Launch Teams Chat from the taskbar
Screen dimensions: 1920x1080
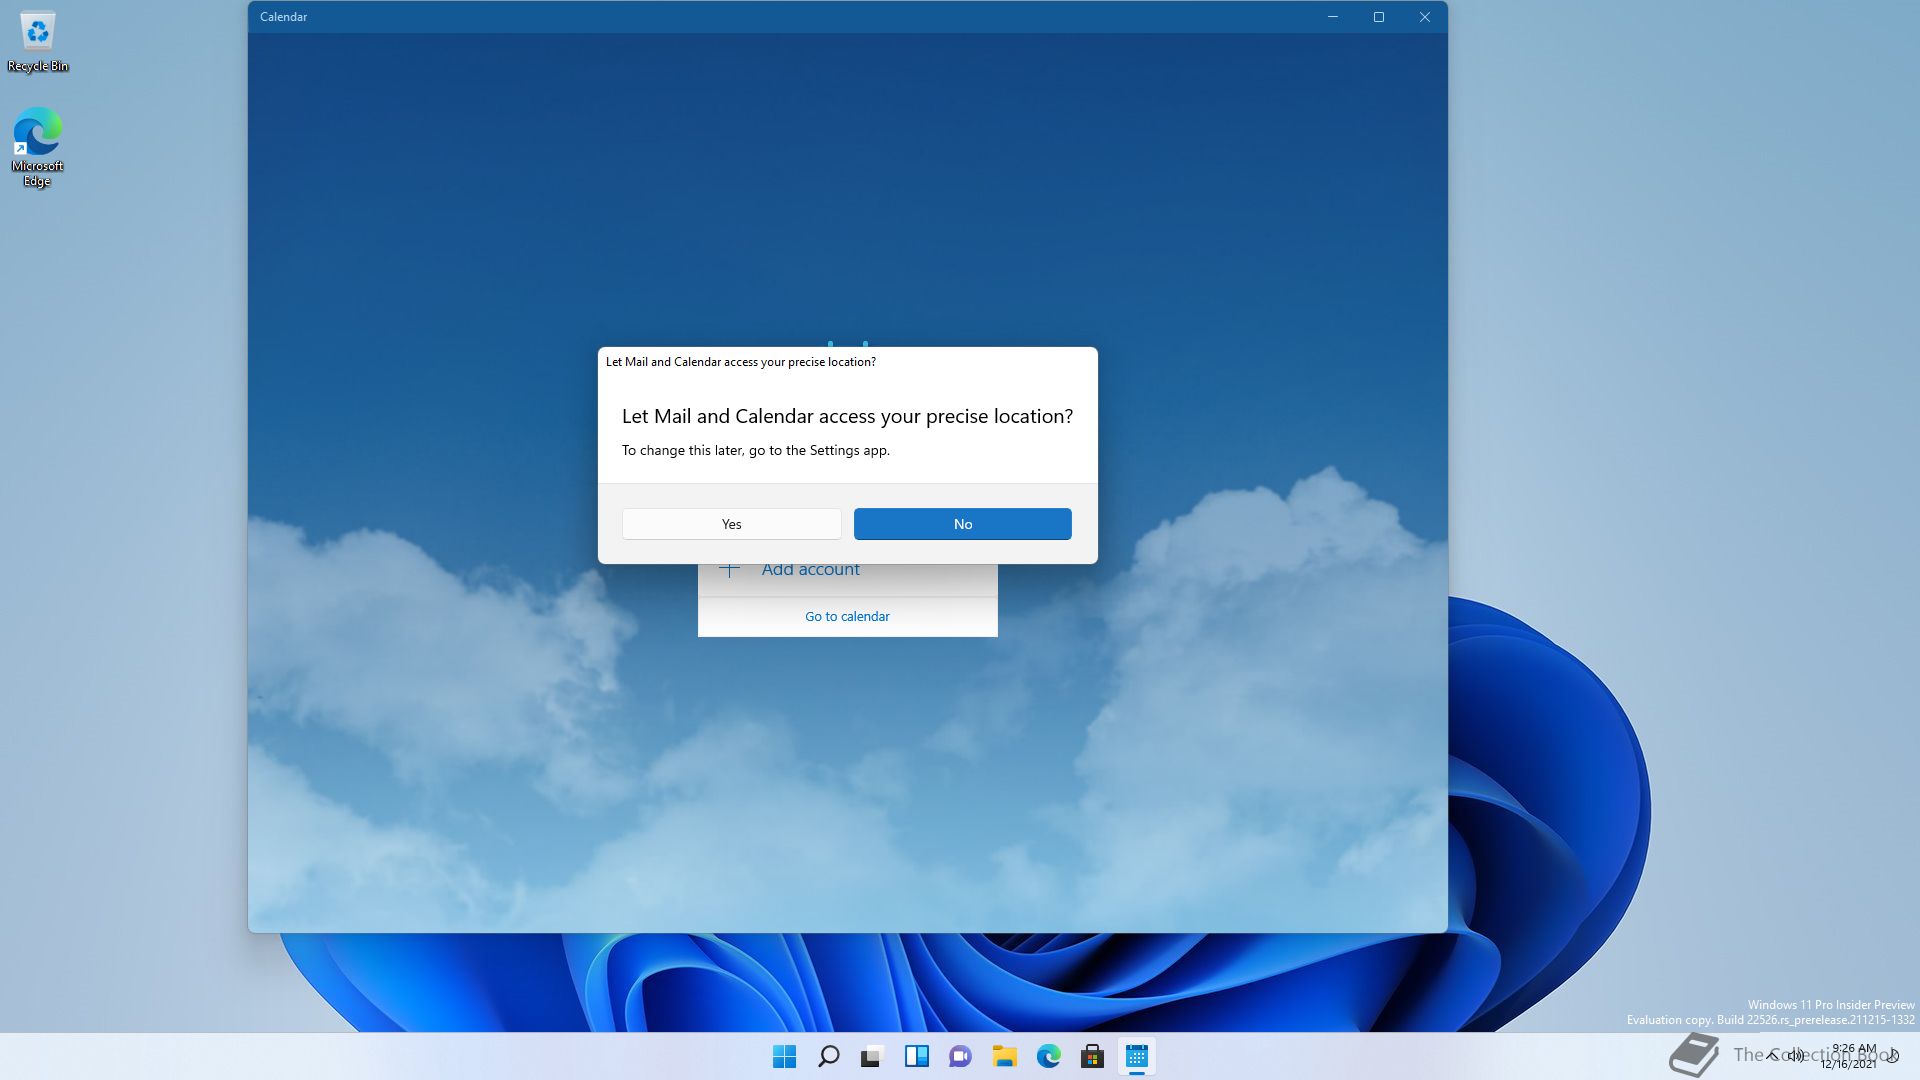[x=960, y=1056]
